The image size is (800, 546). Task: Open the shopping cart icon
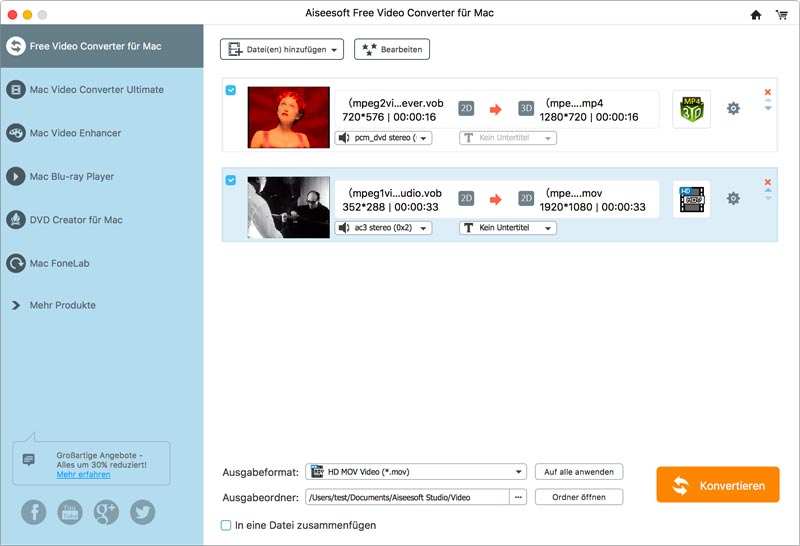click(x=782, y=15)
